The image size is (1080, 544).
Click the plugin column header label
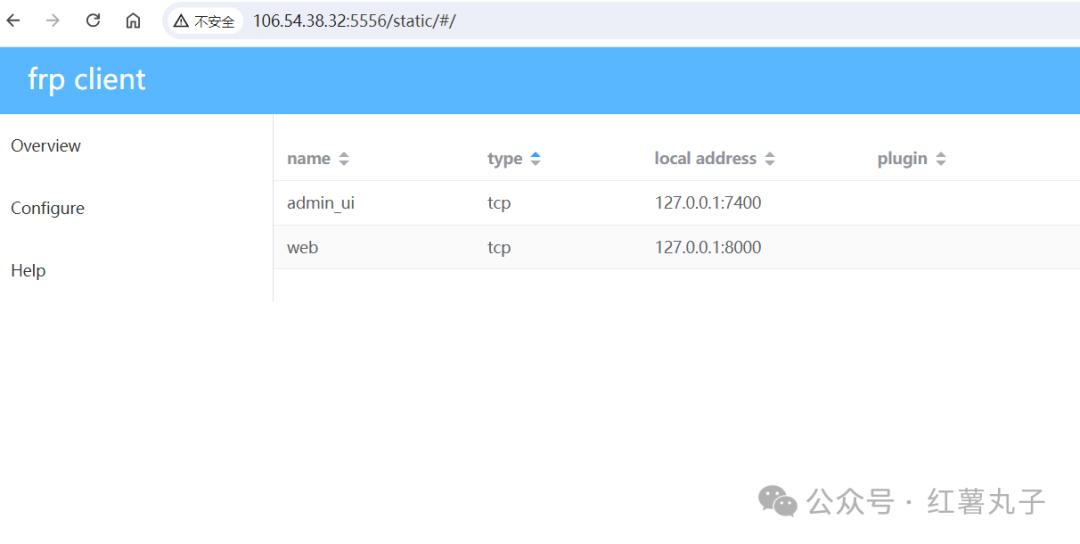[x=902, y=159]
